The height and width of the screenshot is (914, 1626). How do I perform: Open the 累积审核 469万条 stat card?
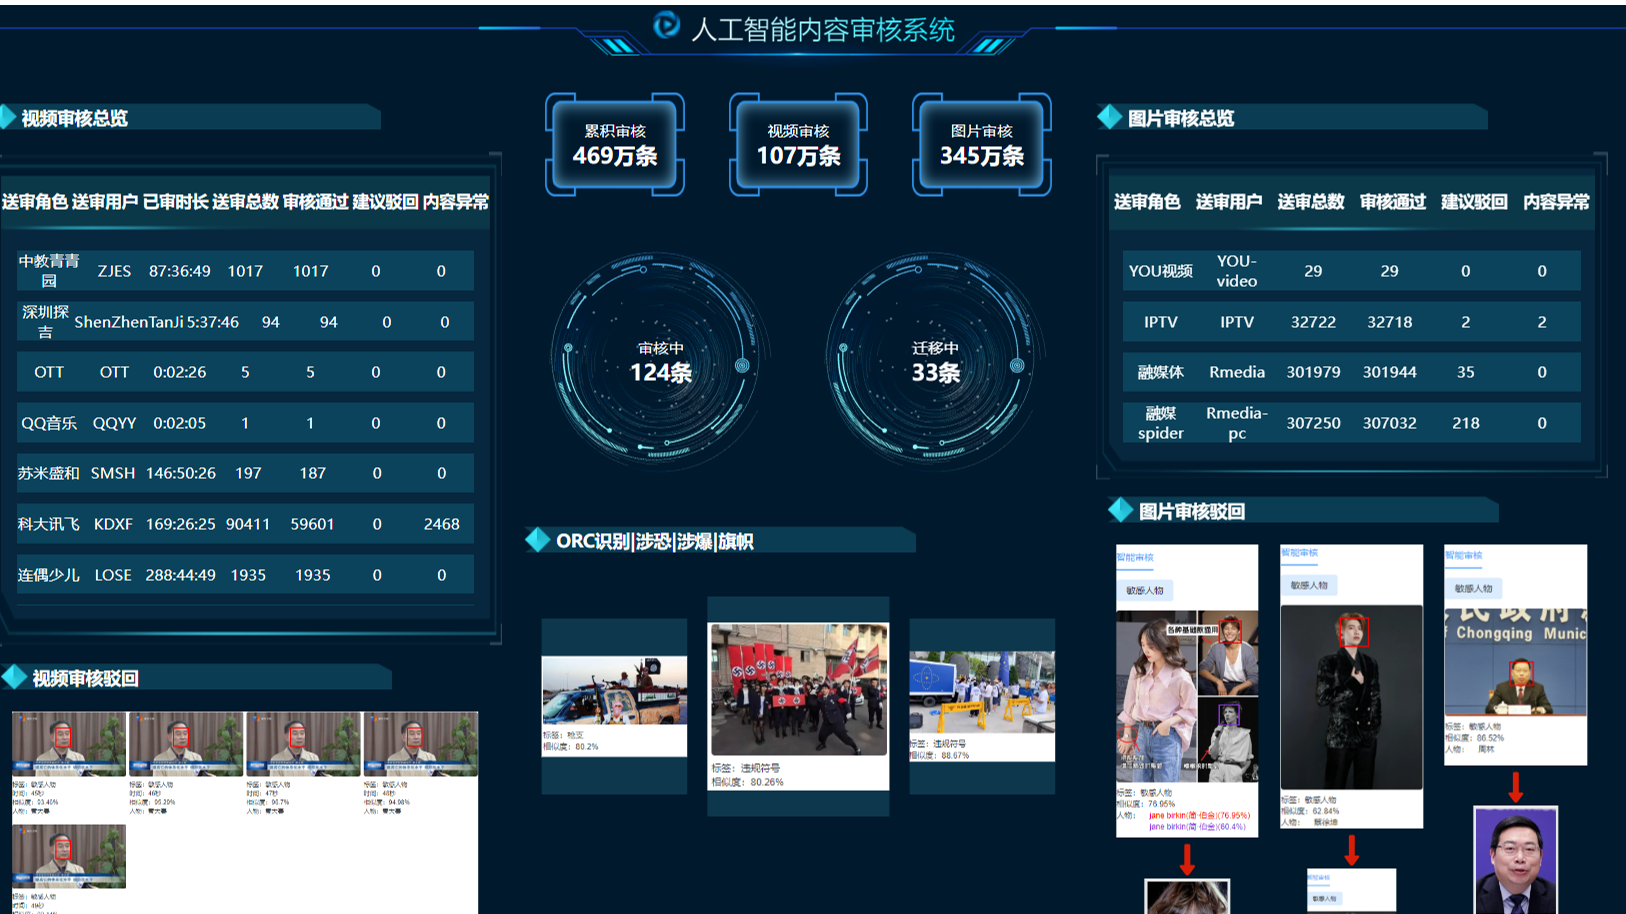[615, 145]
